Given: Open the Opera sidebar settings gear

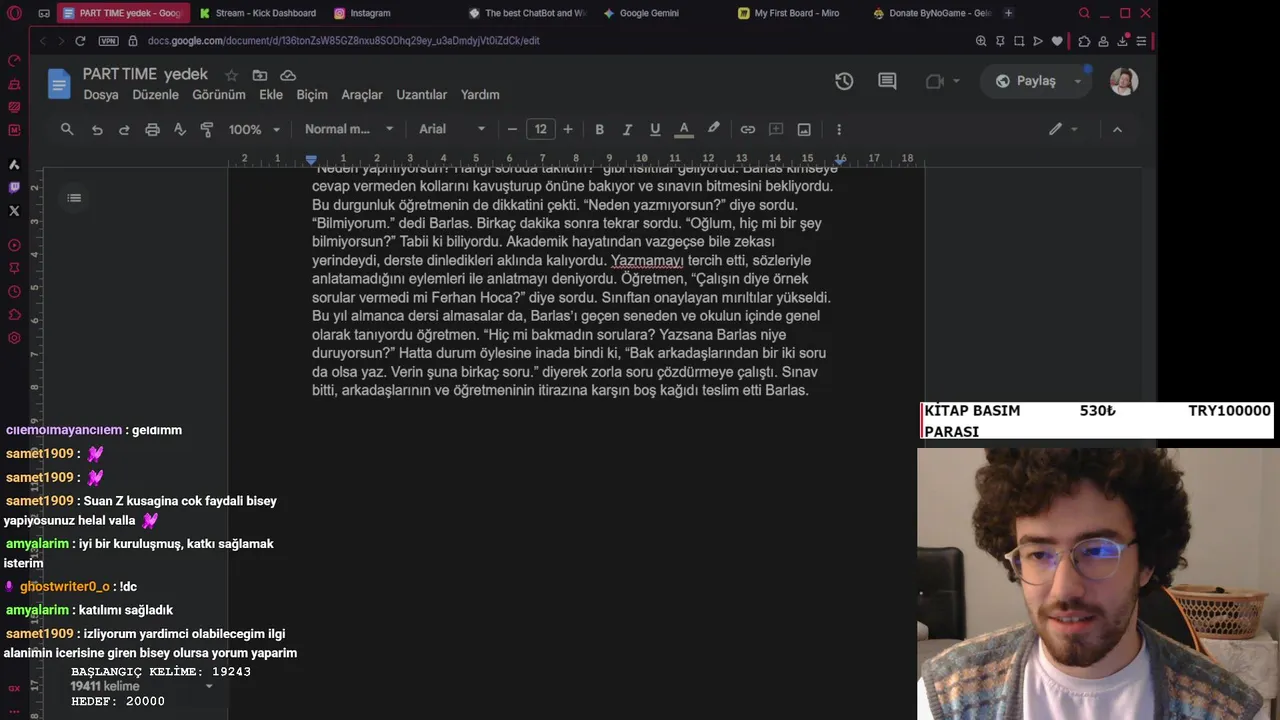Looking at the screenshot, I should [14, 338].
